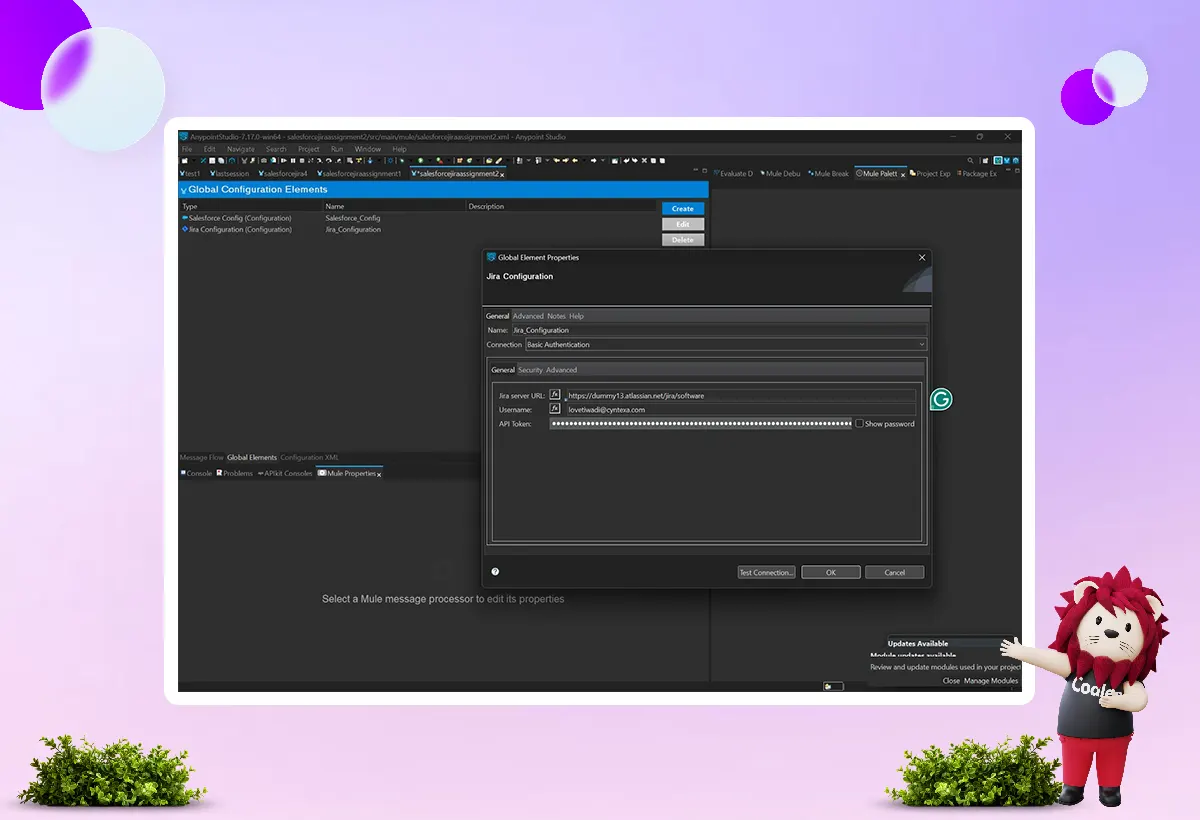
Task: Open the Project Exp view tab
Action: pos(930,174)
